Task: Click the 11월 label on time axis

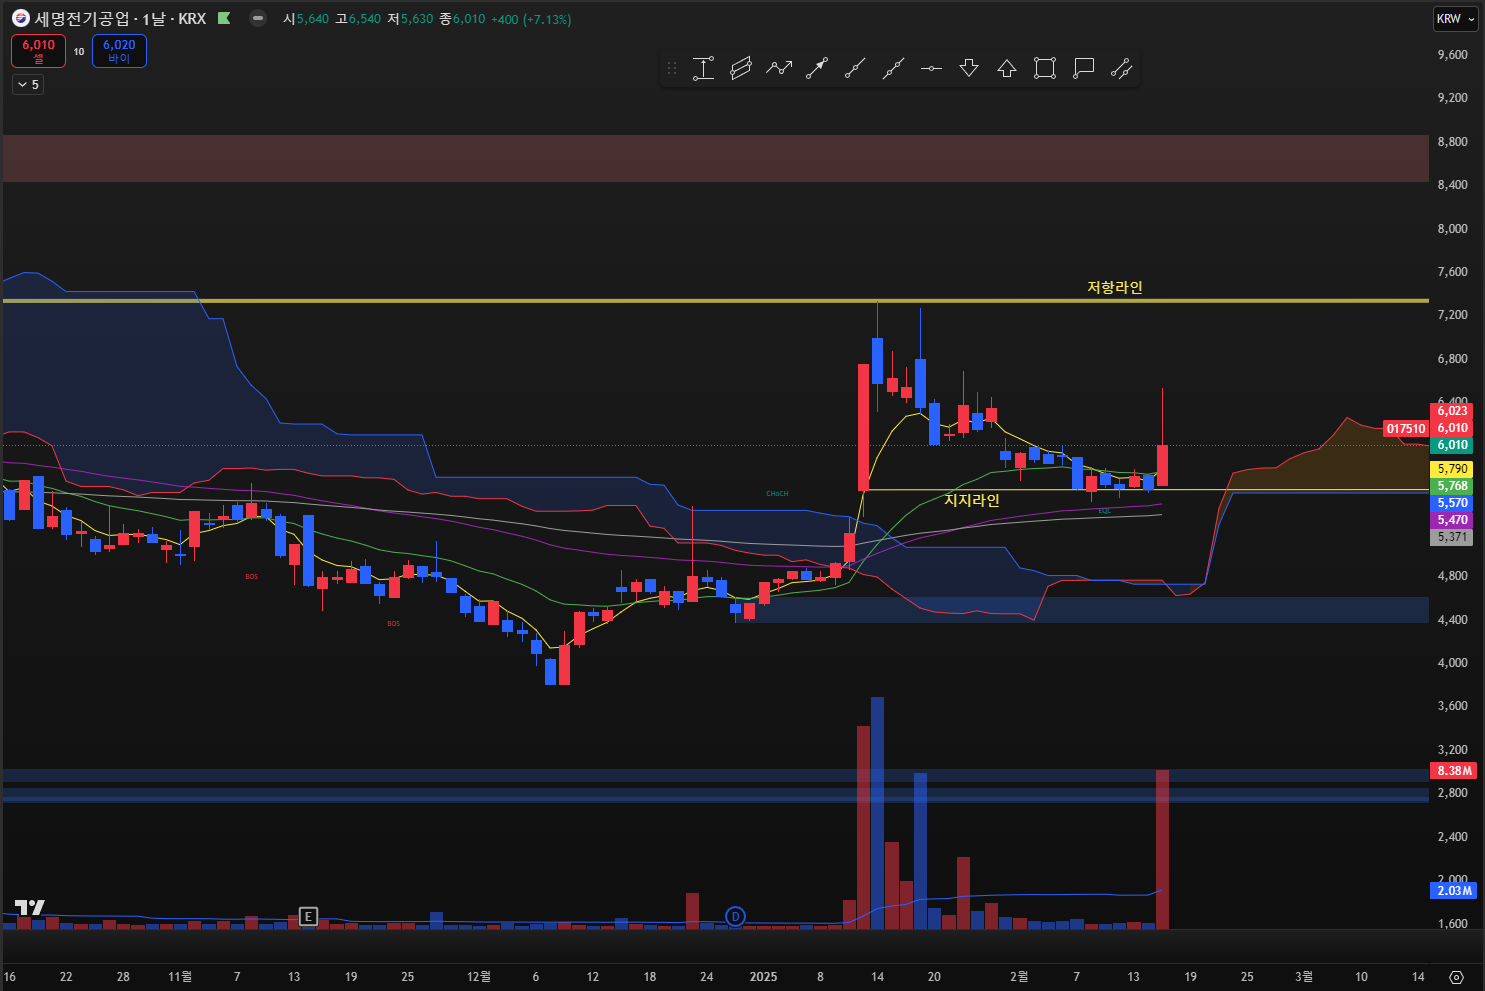Action: (x=180, y=977)
